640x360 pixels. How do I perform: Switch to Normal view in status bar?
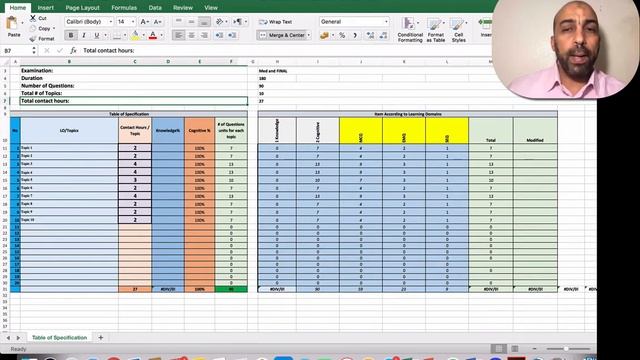(x=498, y=349)
